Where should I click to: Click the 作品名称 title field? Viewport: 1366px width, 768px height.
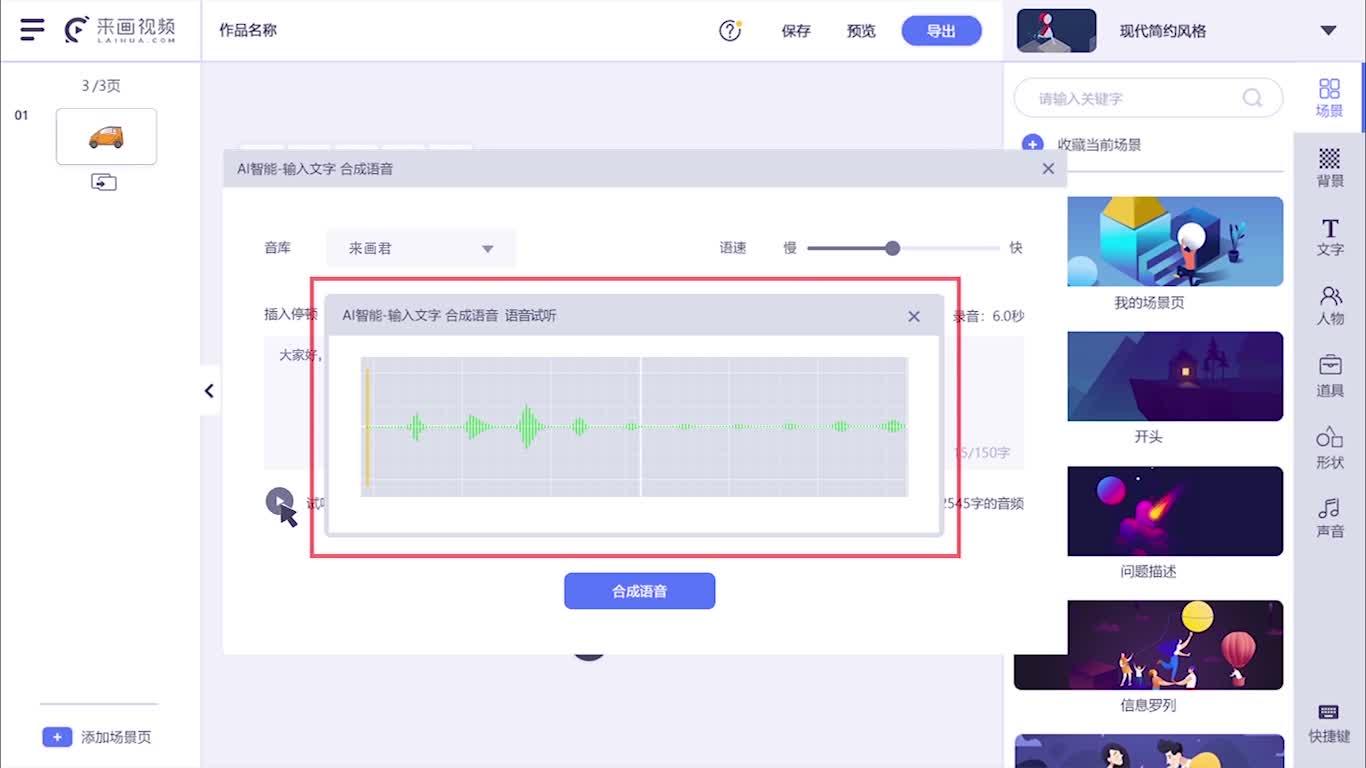coord(248,30)
